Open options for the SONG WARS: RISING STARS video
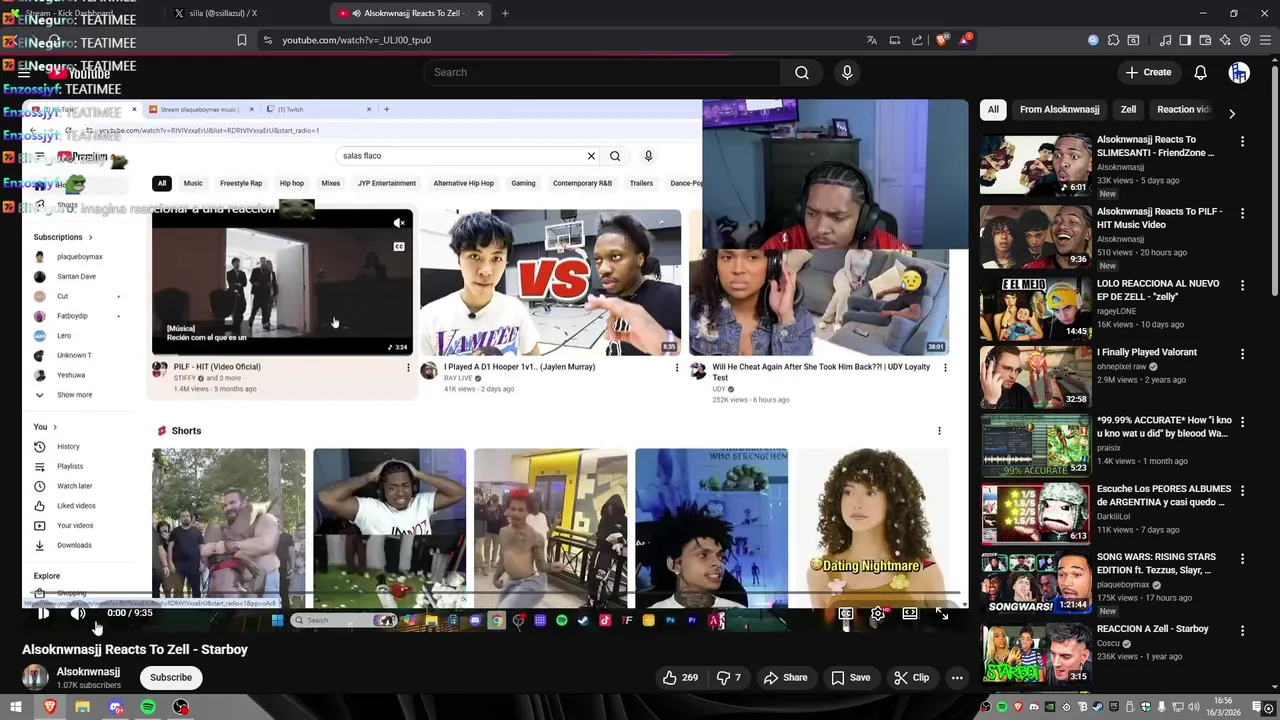The image size is (1280, 720). tap(1243, 558)
